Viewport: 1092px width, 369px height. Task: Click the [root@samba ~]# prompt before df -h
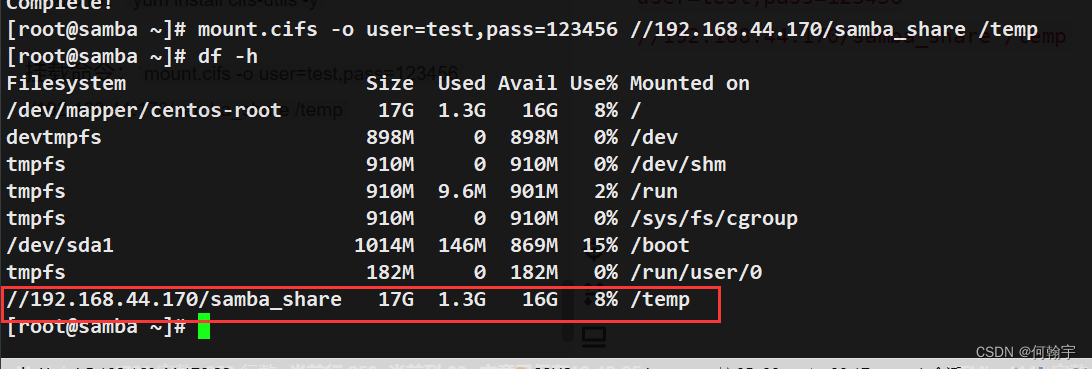(x=96, y=56)
